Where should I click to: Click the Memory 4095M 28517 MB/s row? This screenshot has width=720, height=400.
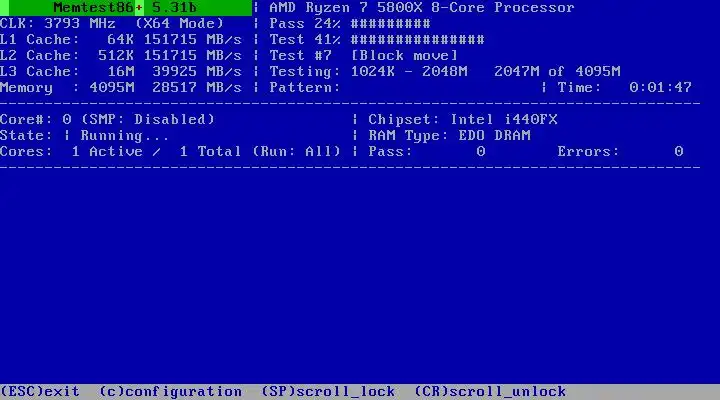(121, 88)
